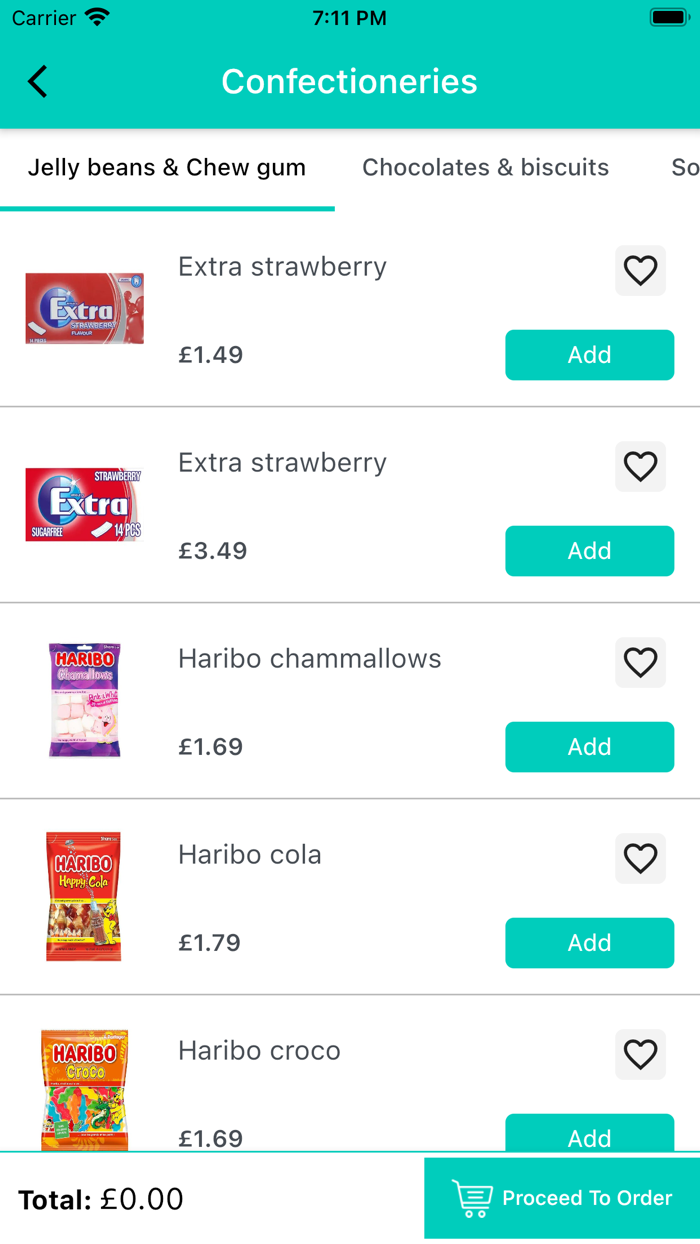Tap the Haribo chammallows product thumbnail
The image size is (700, 1244).
(x=84, y=700)
